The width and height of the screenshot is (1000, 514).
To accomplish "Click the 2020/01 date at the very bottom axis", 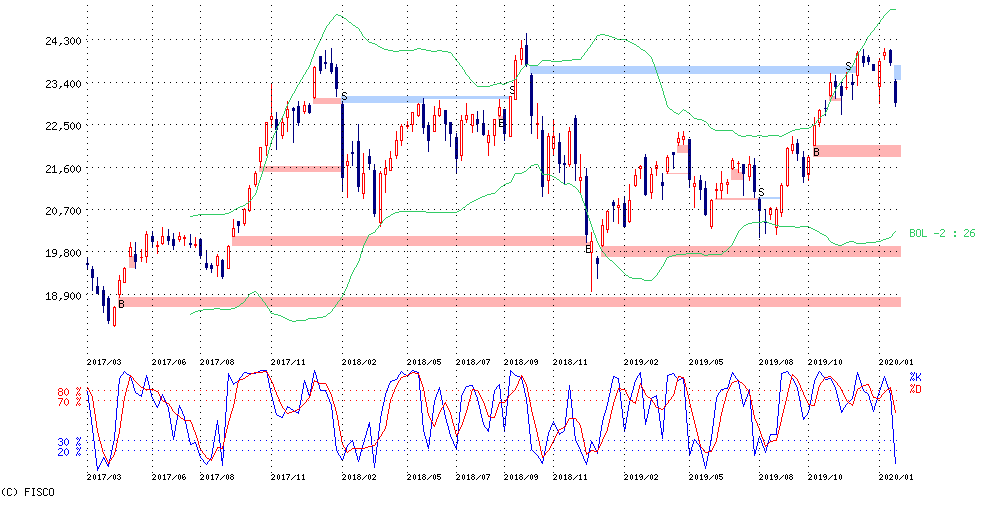I will (x=896, y=477).
